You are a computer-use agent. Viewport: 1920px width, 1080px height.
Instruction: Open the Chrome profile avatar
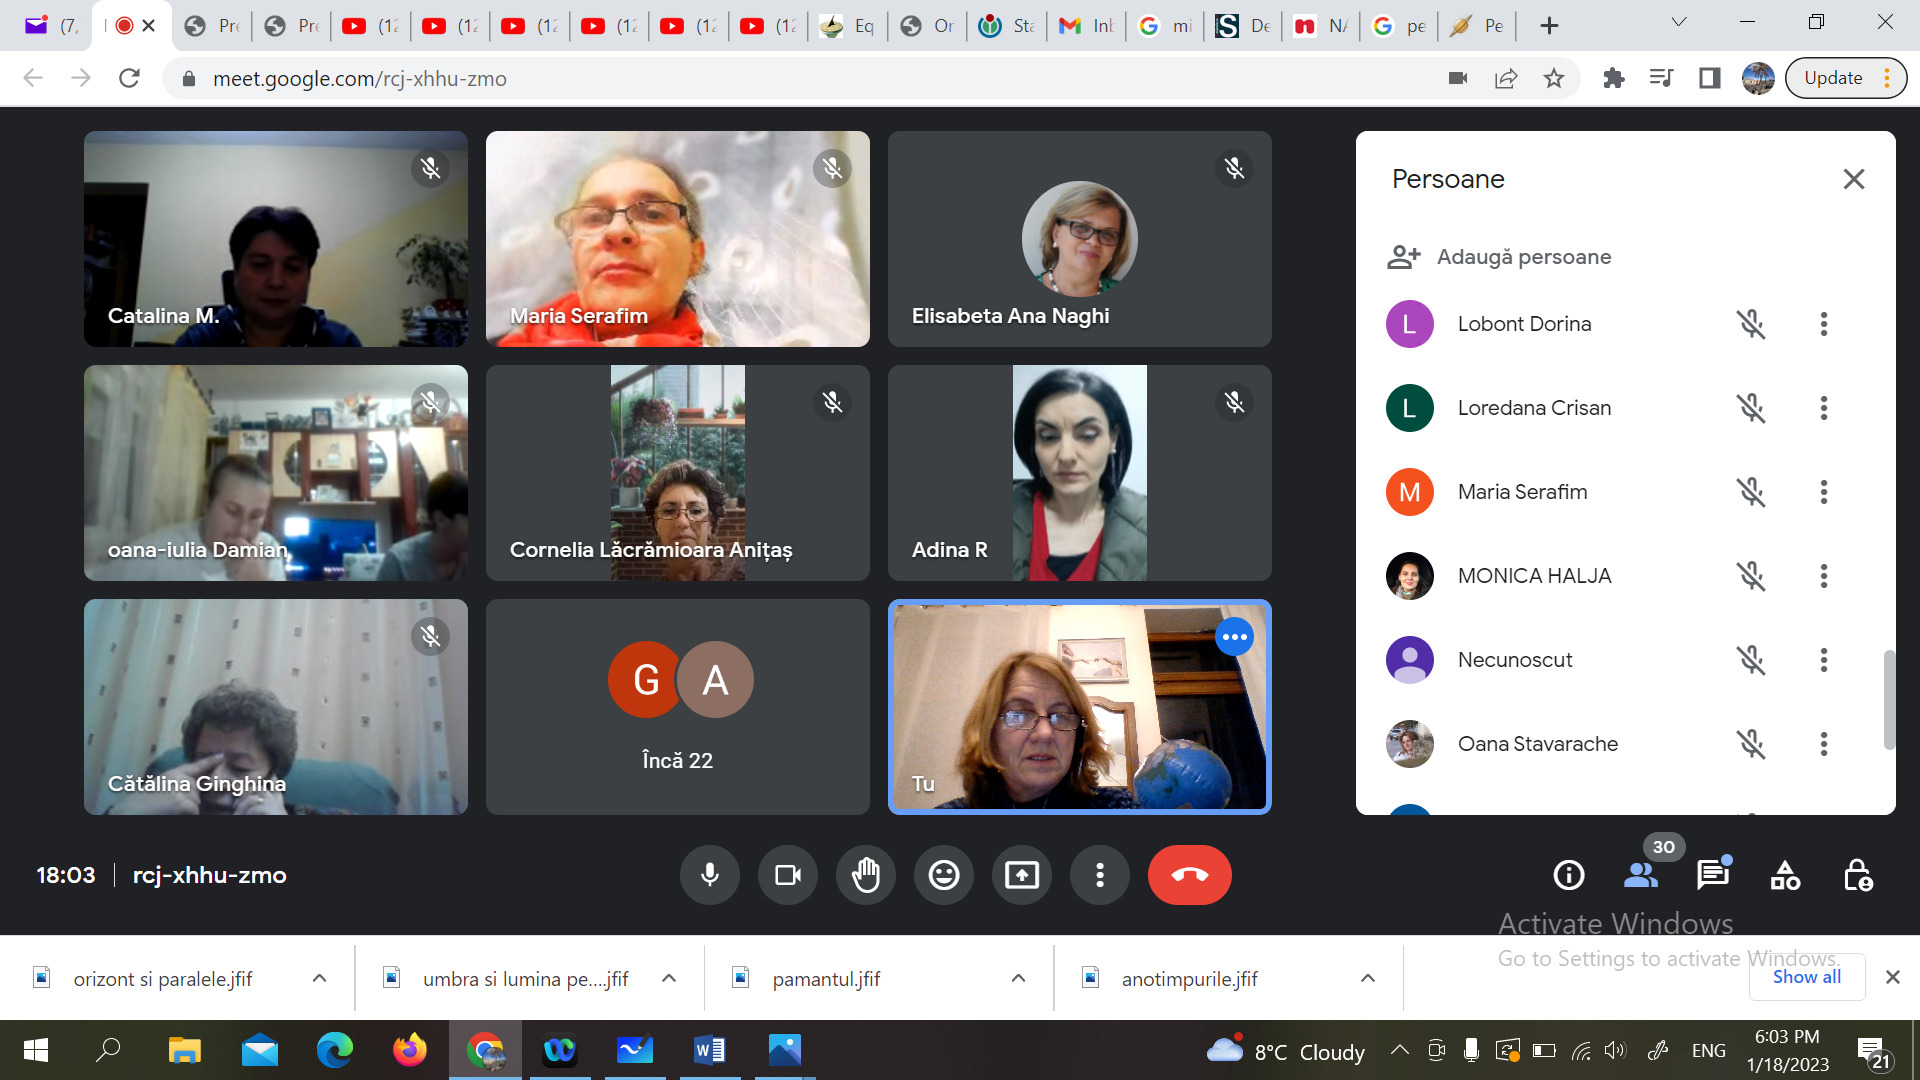[1758, 78]
